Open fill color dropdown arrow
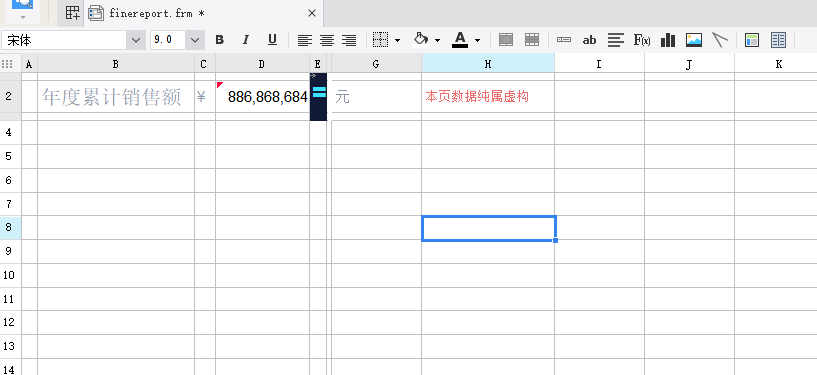817x375 pixels. [x=437, y=40]
